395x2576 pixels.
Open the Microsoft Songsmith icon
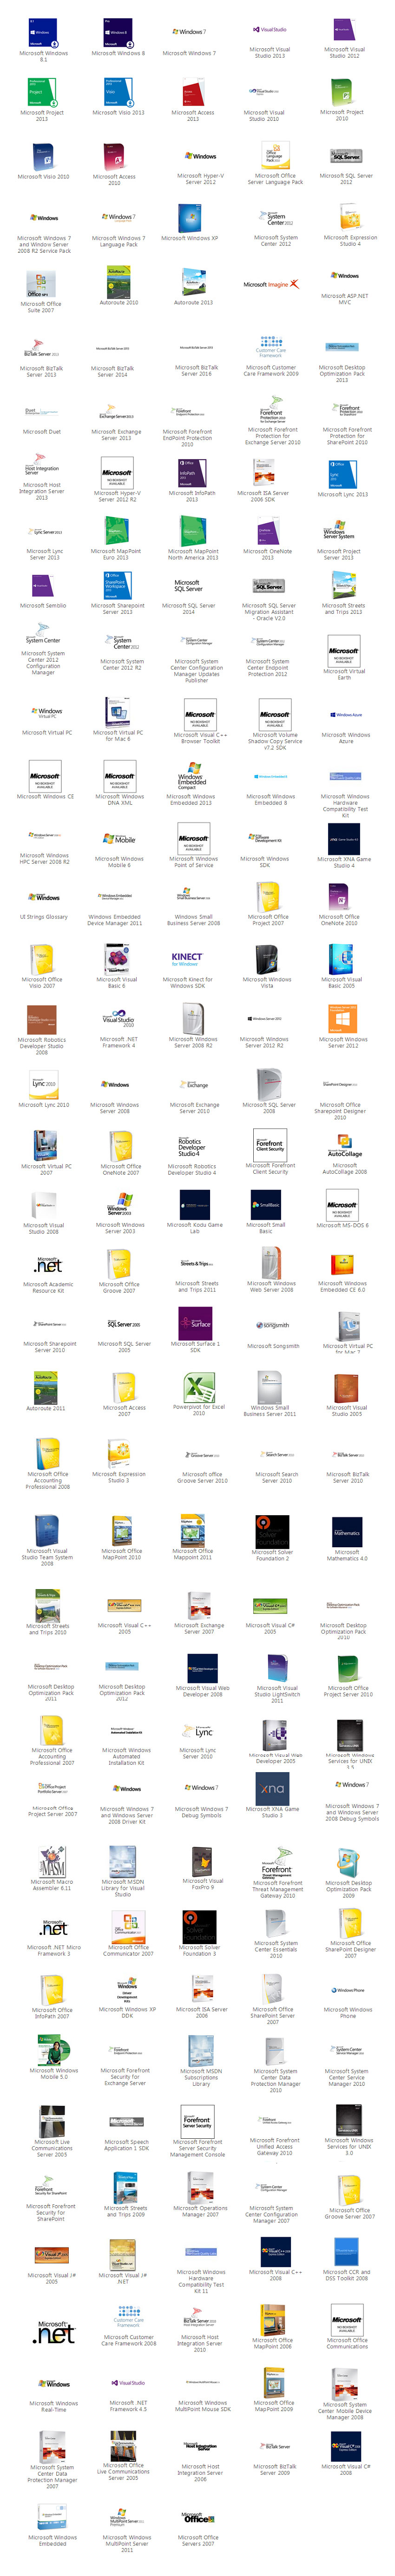point(272,1326)
